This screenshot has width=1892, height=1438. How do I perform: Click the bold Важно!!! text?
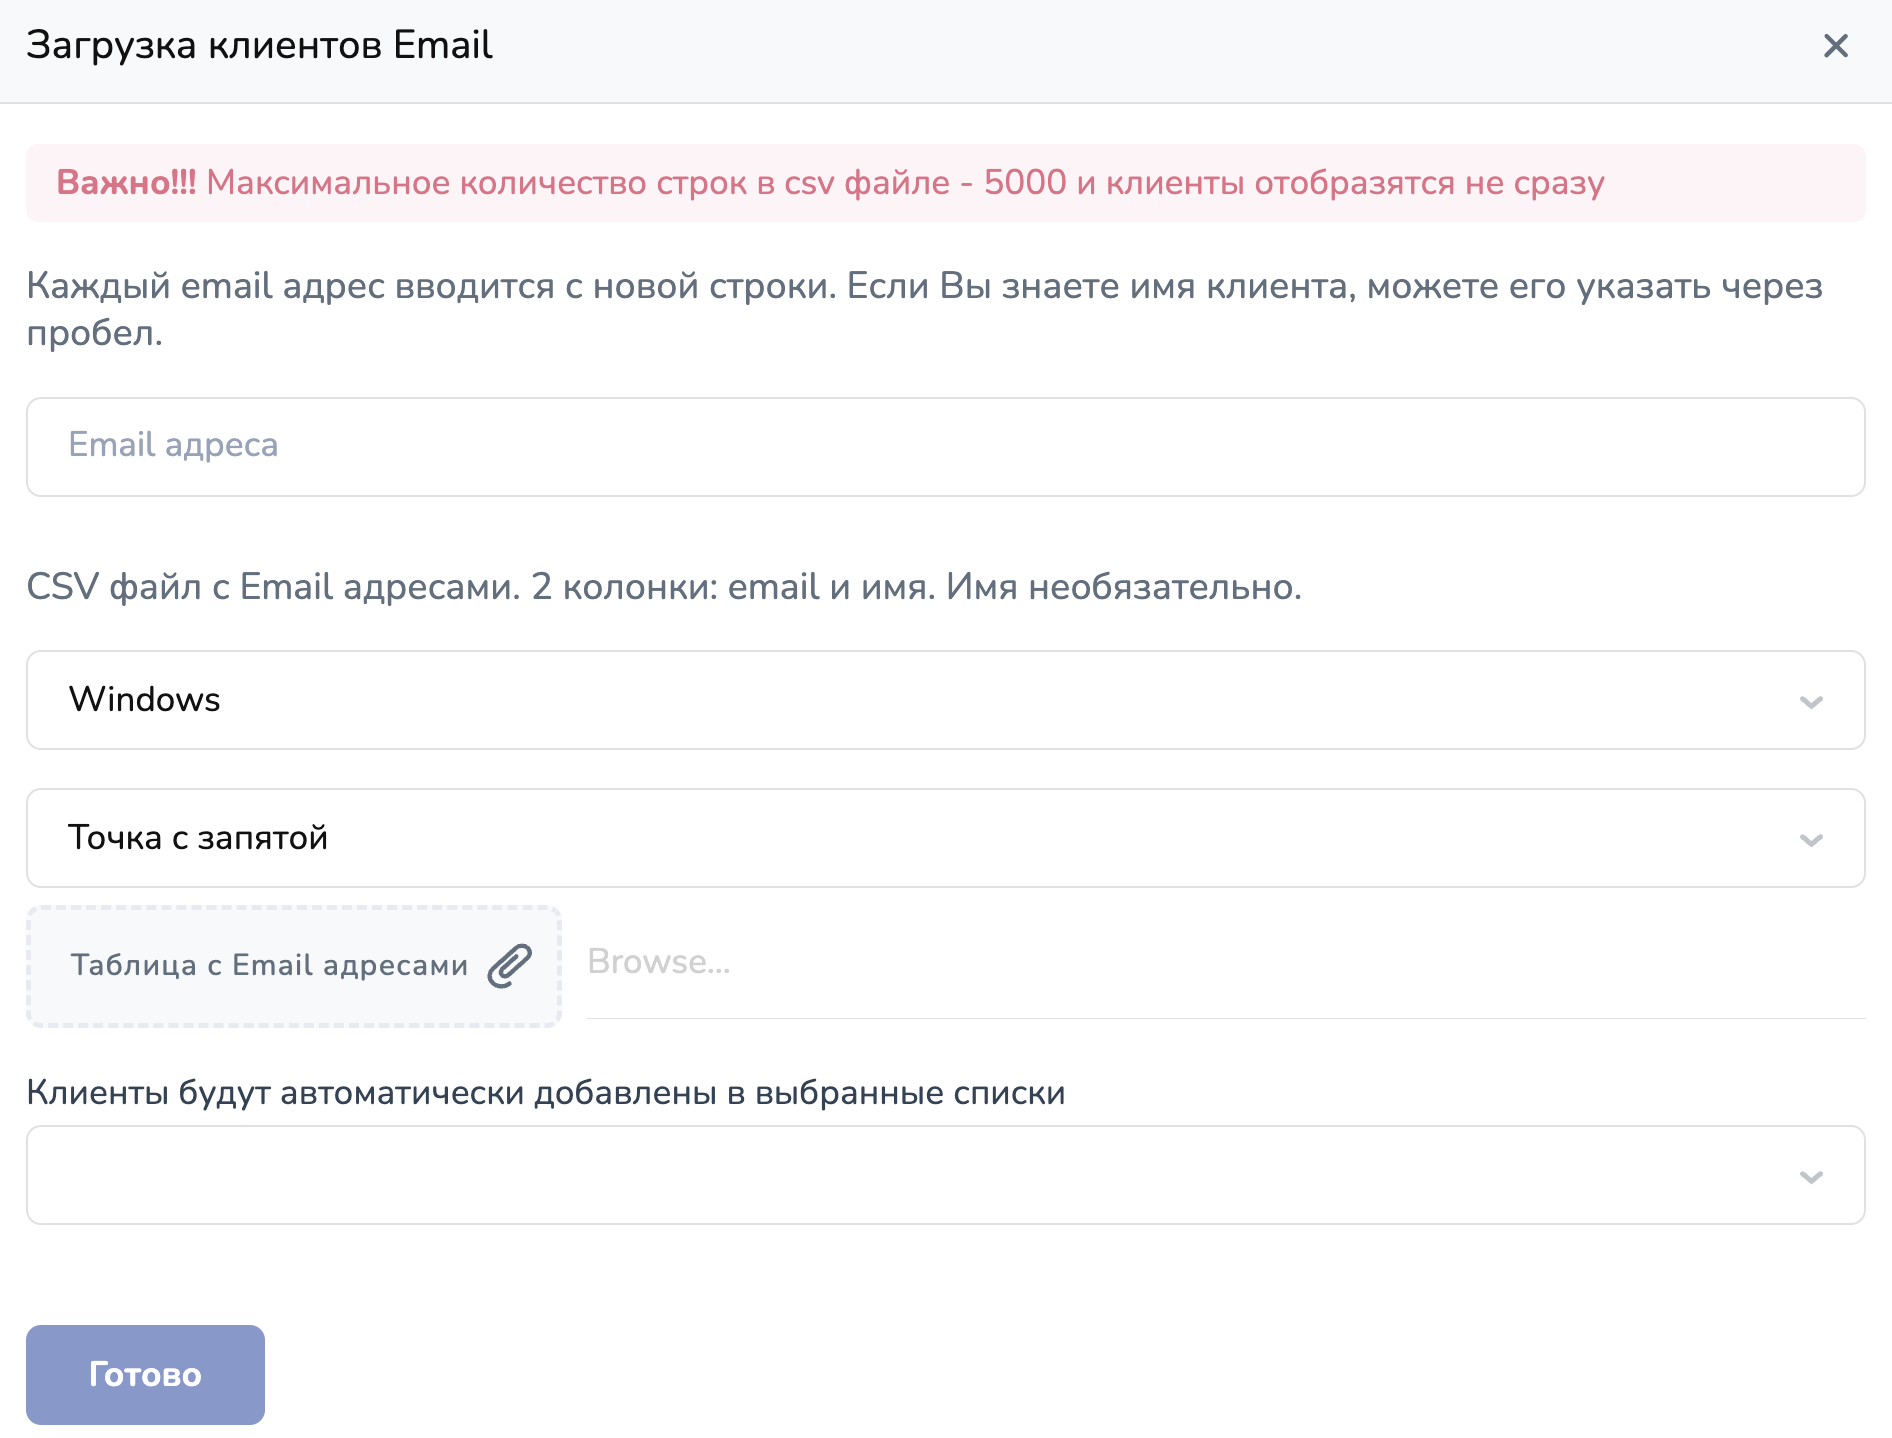(126, 183)
